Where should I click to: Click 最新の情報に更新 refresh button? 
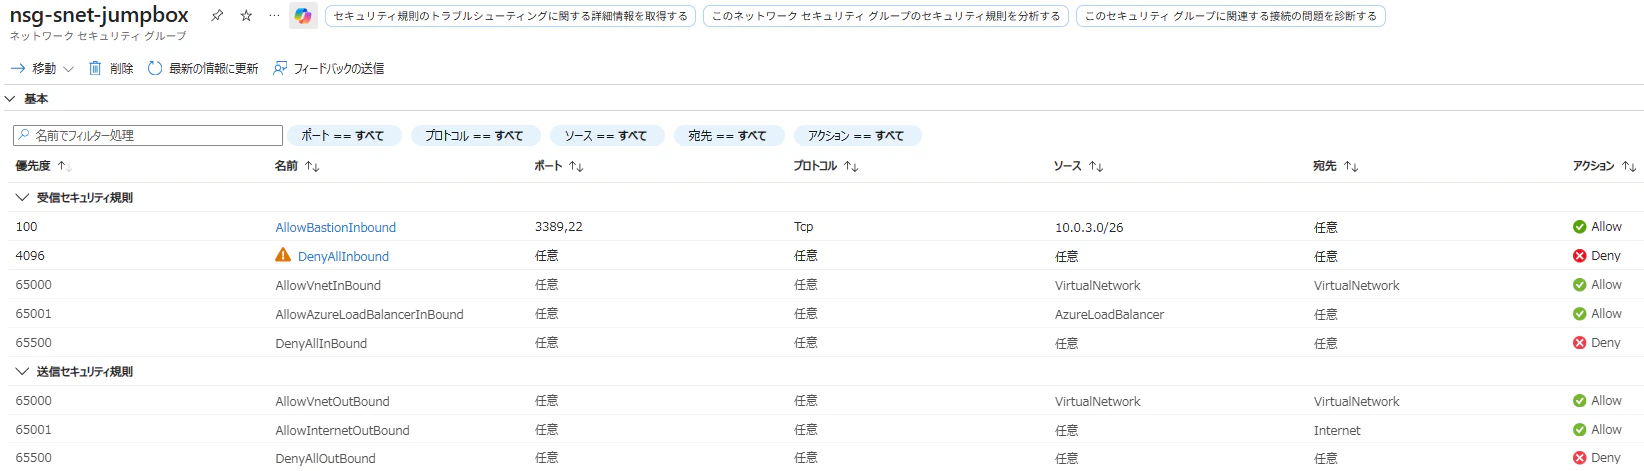point(203,69)
